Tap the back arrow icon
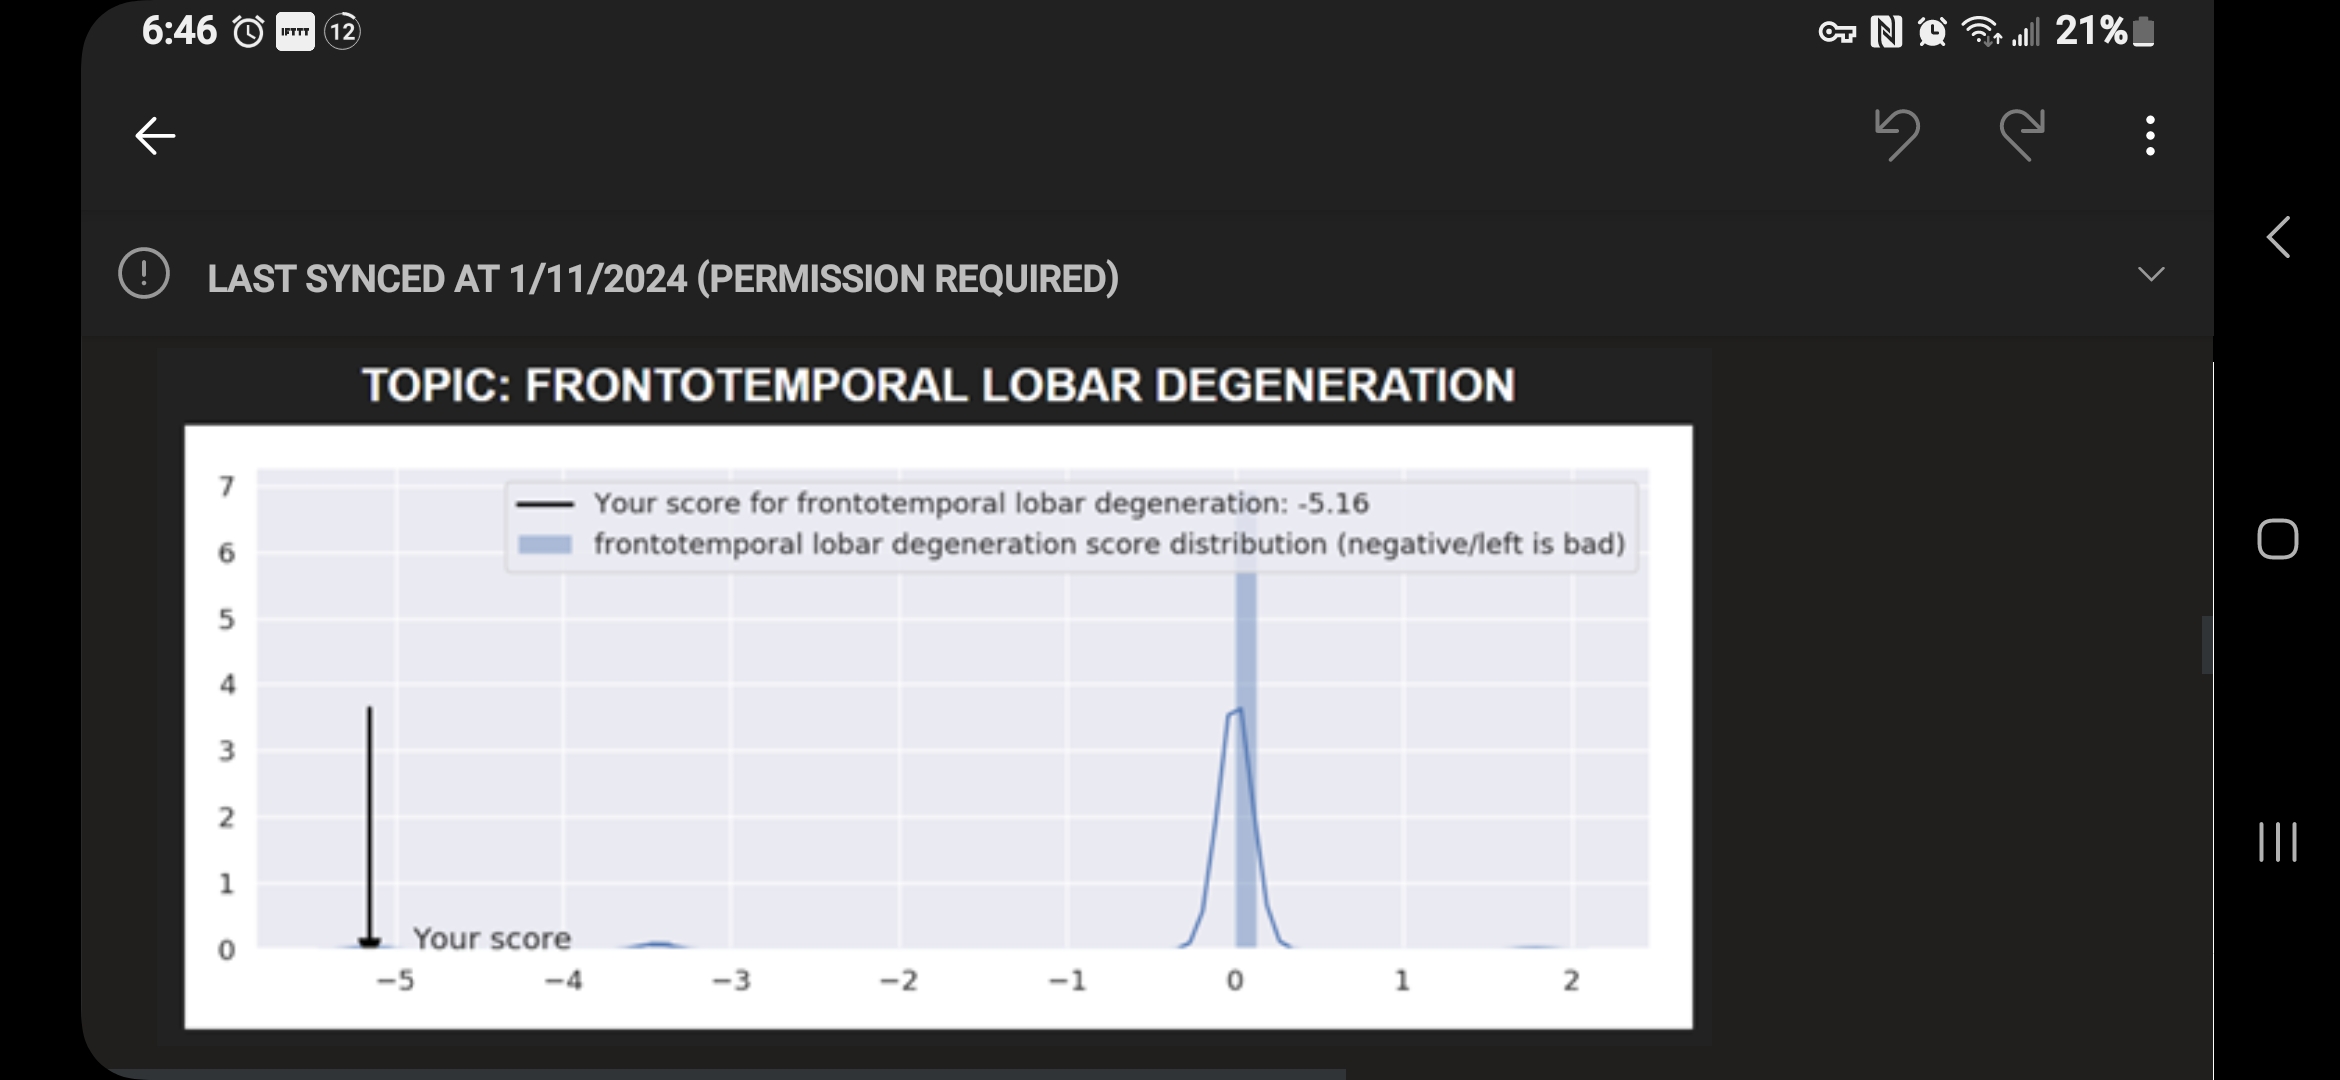The width and height of the screenshot is (2340, 1080). coord(155,136)
